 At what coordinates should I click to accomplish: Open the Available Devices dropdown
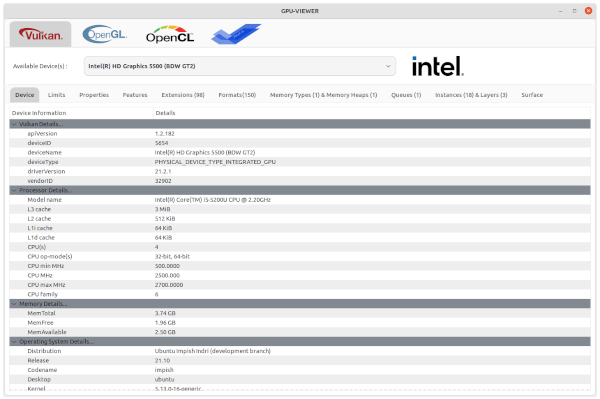pos(240,66)
